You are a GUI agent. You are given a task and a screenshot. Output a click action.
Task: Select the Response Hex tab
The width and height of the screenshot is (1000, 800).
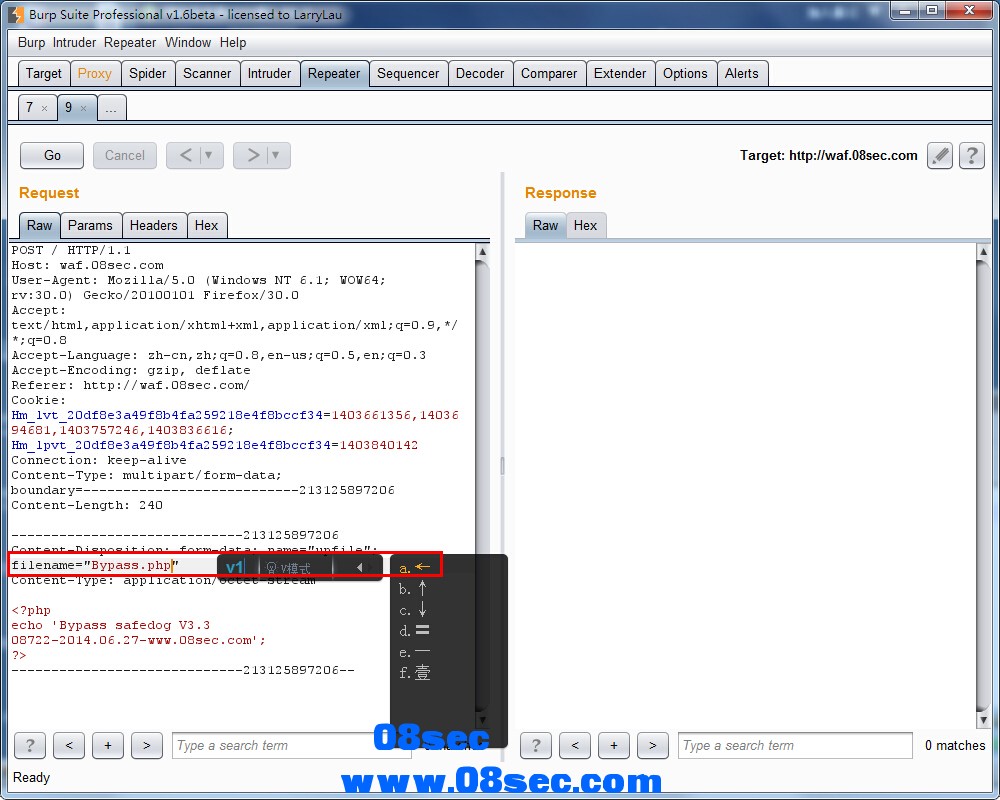coord(585,225)
